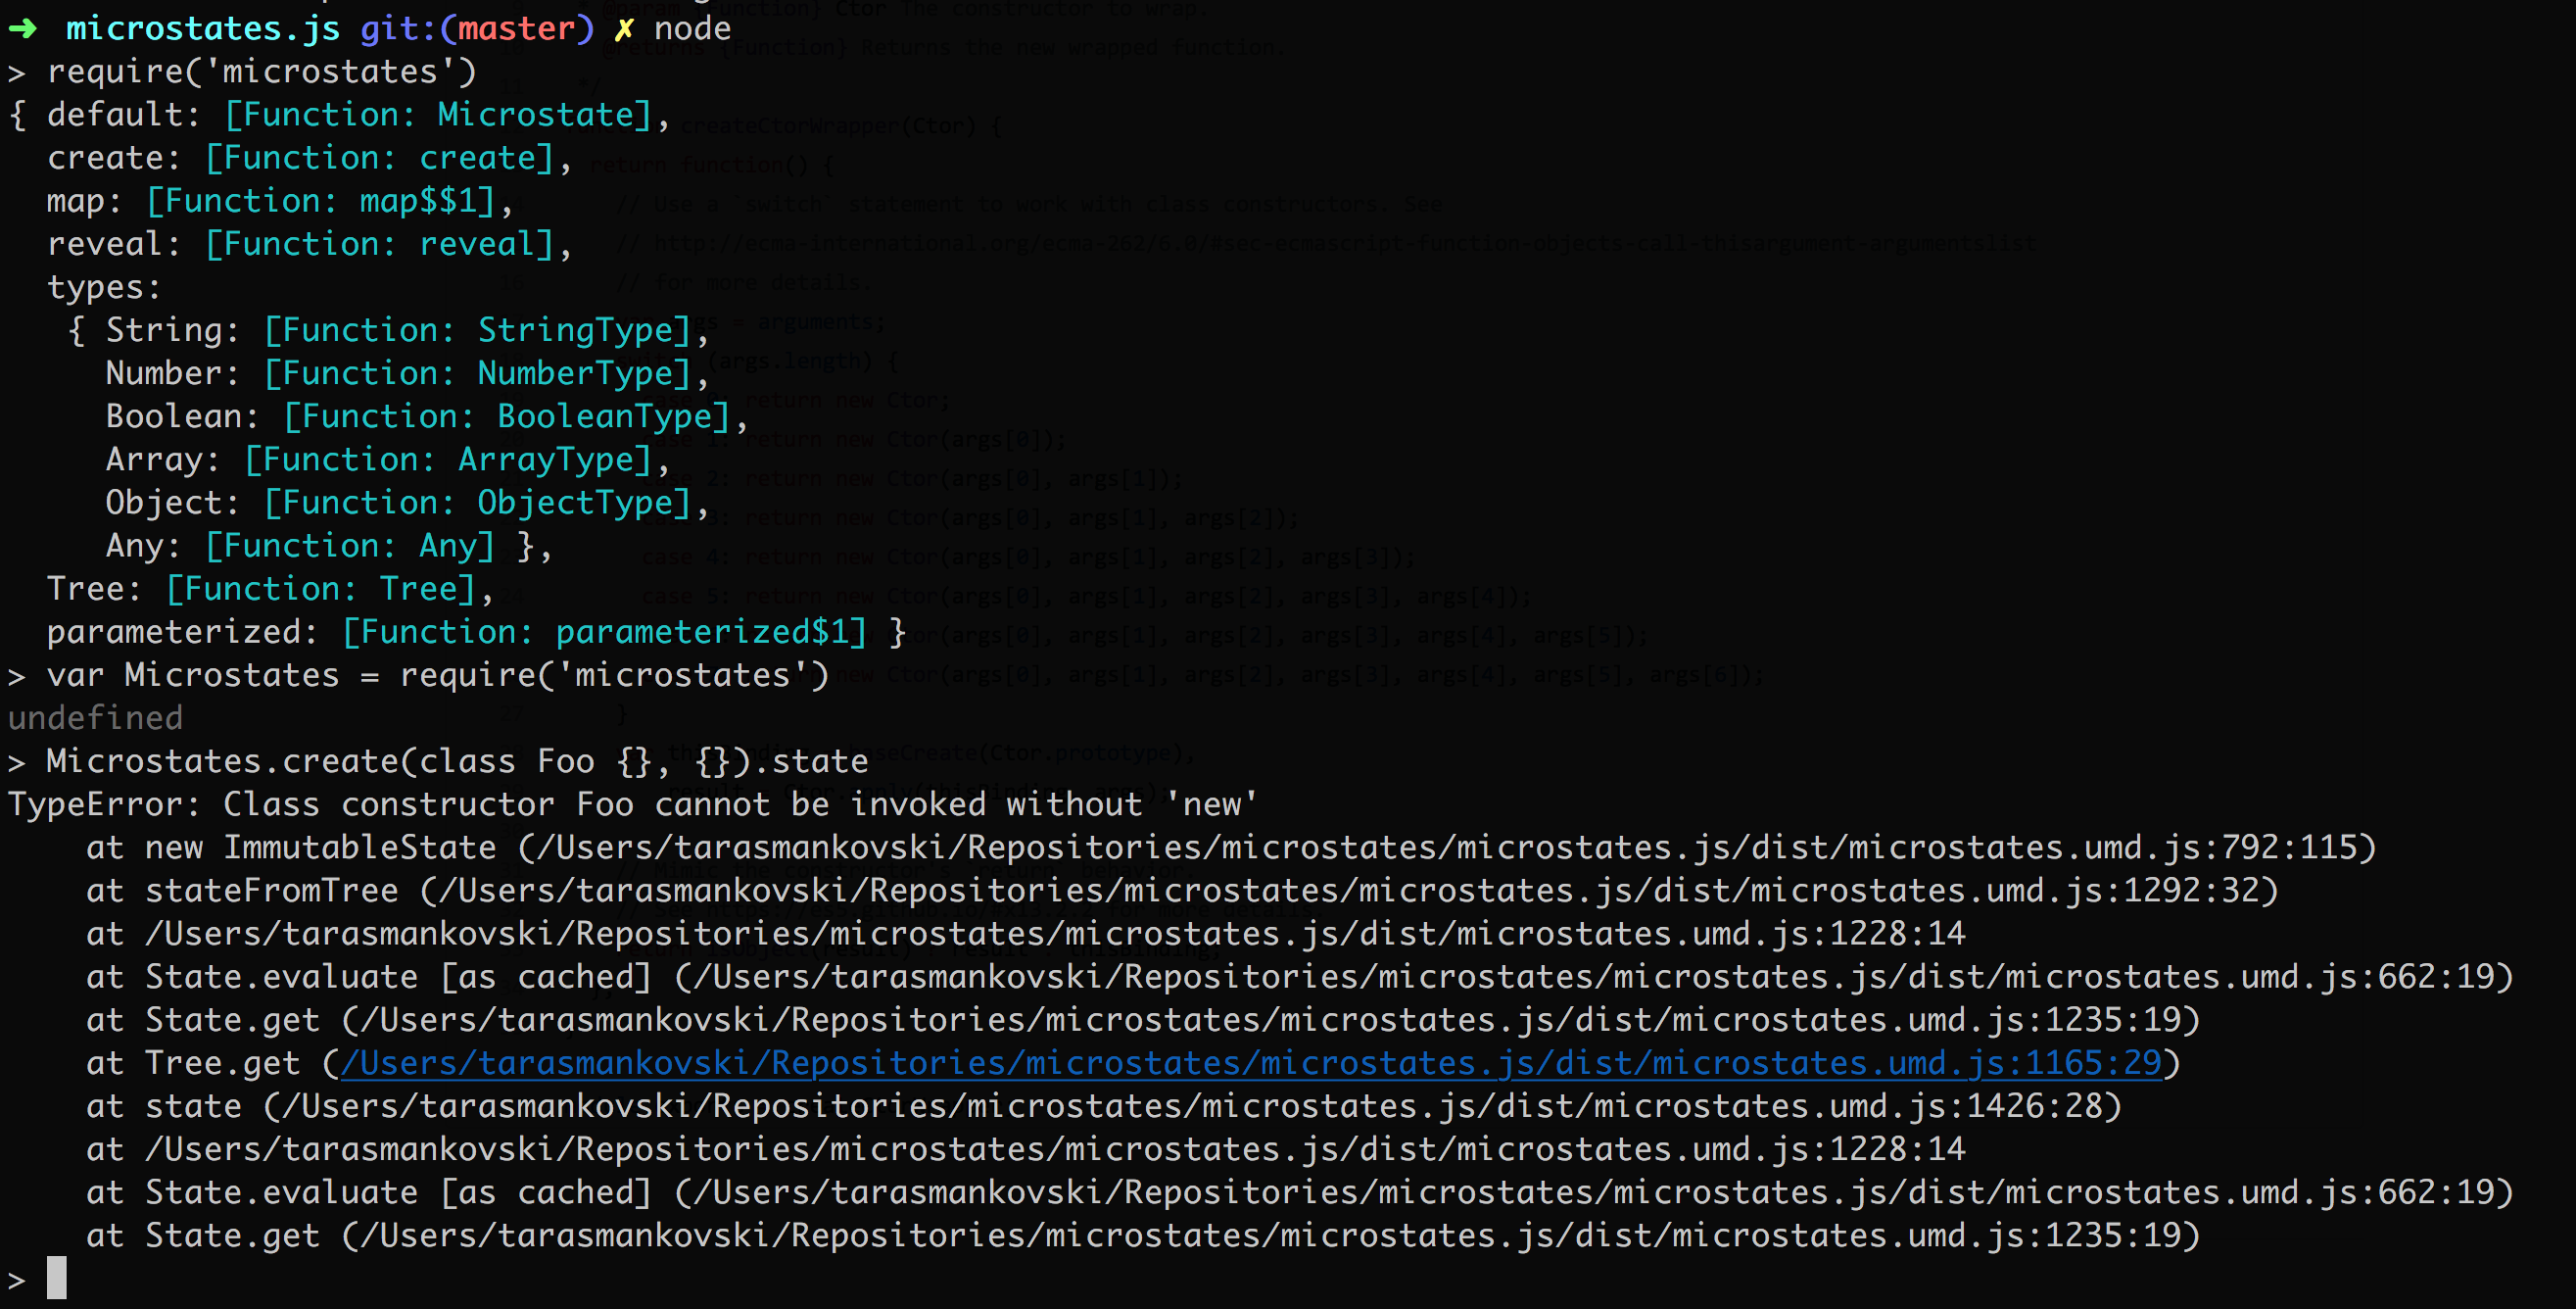Click the microstates.js directory name in prompt
This screenshot has width=2576, height=1309.
[x=203, y=29]
